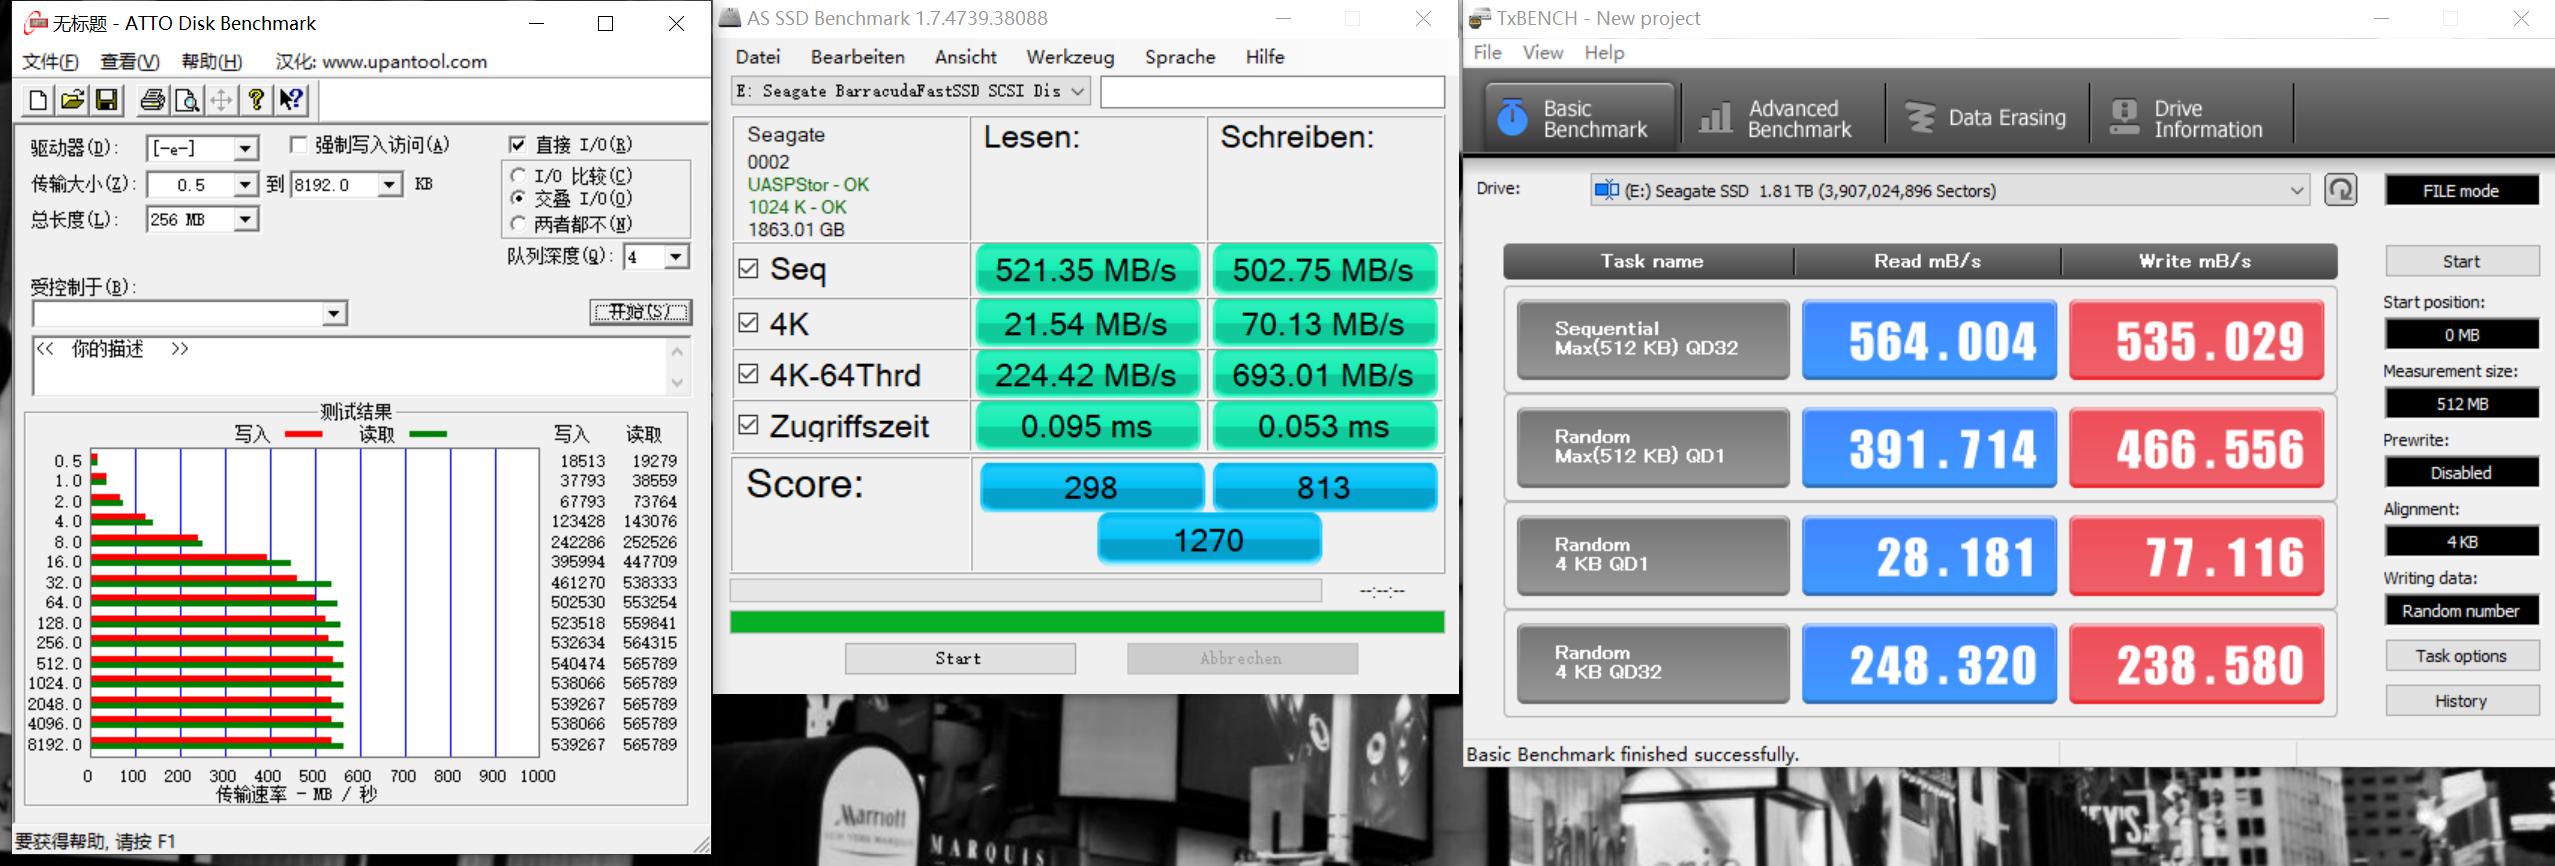Select the I/O 比较(C) radio button

[518, 176]
